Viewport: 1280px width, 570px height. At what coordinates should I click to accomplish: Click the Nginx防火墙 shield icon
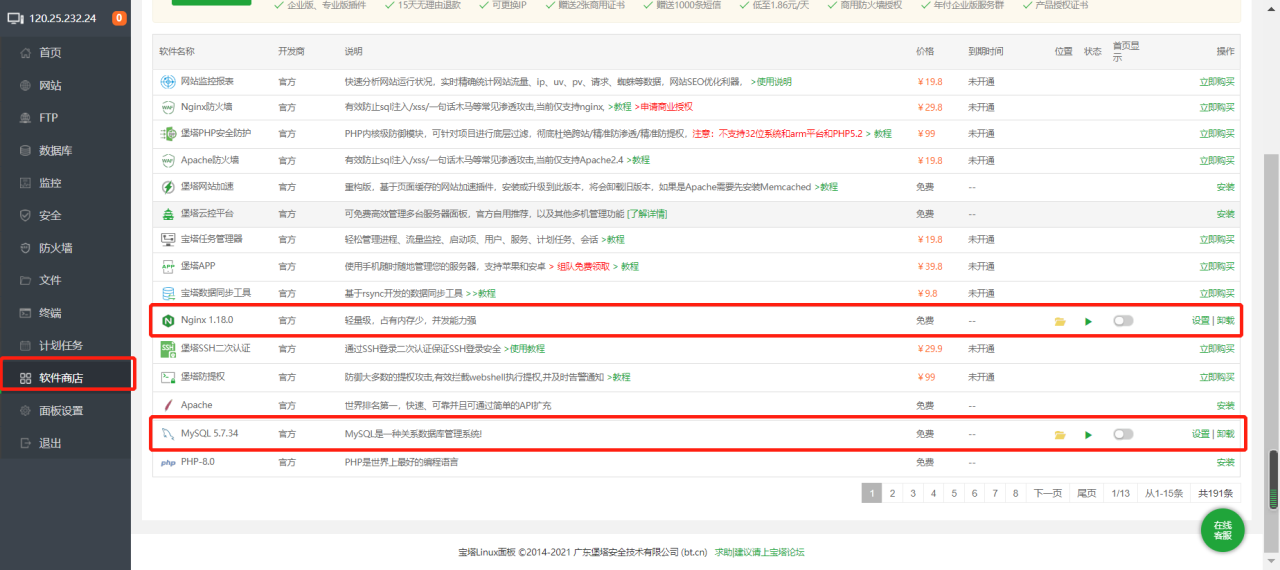click(x=168, y=107)
